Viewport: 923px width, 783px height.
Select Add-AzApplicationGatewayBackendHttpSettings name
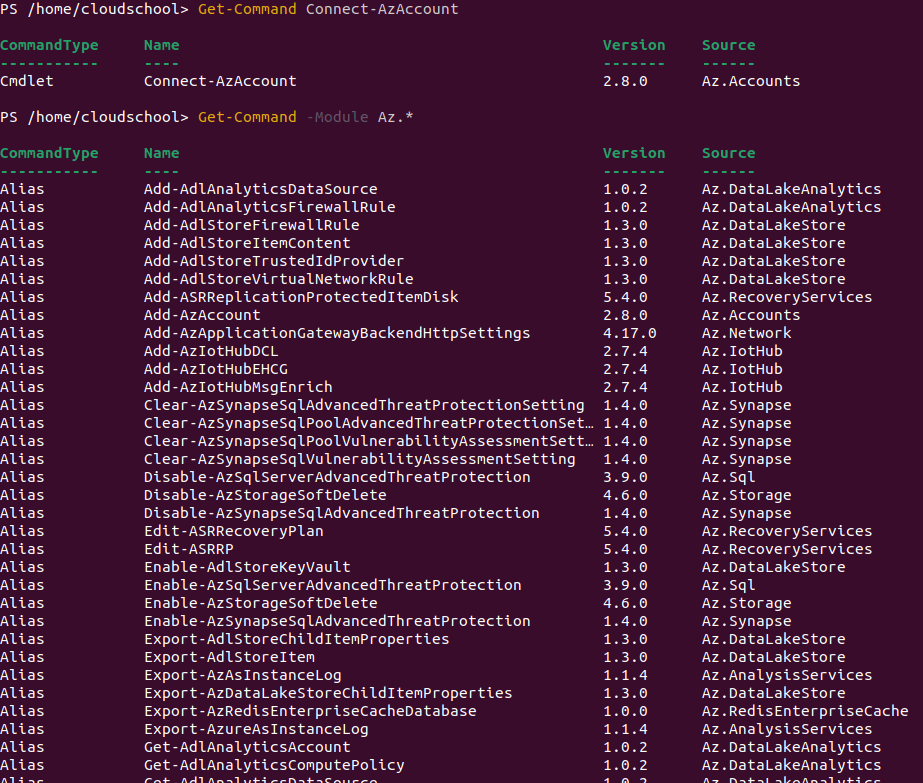coord(337,333)
